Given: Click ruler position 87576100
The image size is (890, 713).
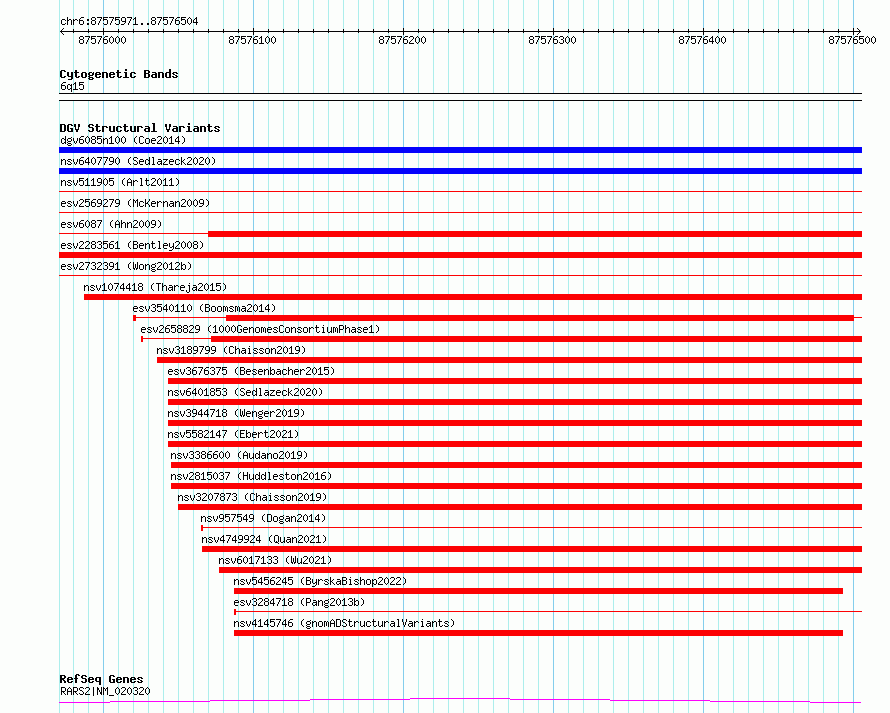Looking at the screenshot, I should pos(252,40).
